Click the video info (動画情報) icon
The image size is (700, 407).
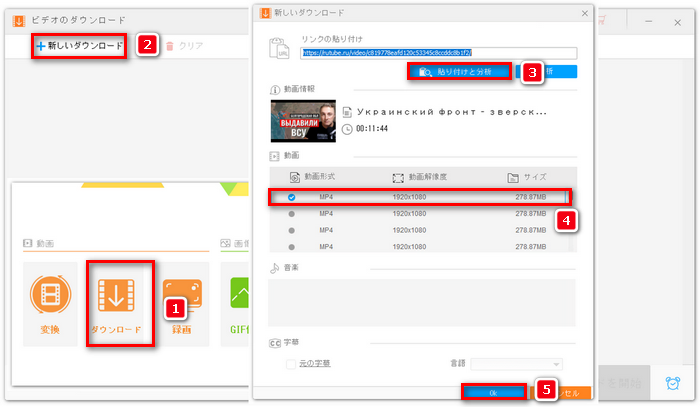[x=275, y=90]
